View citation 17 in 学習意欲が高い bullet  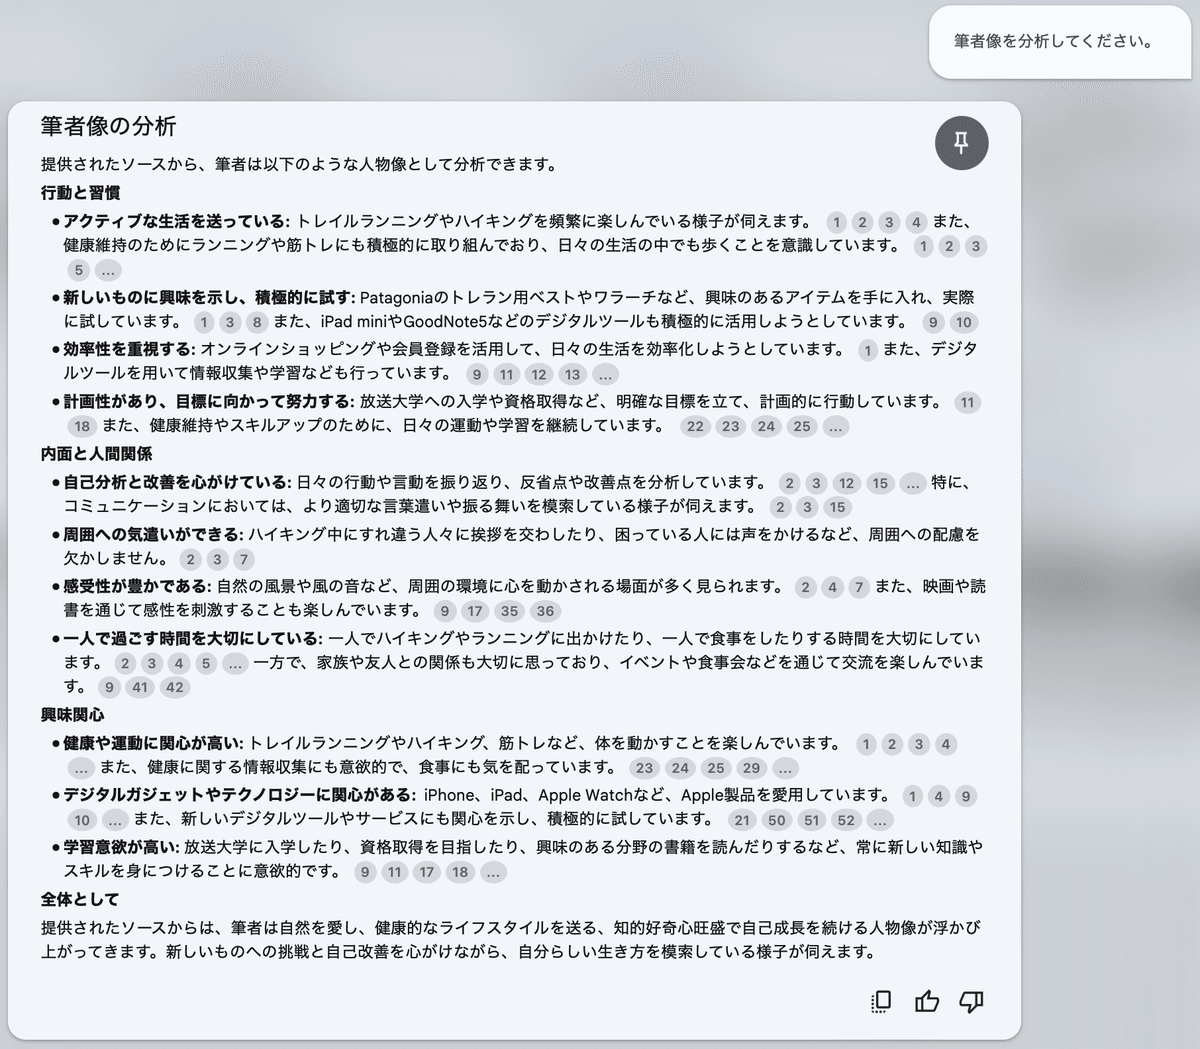pyautogui.click(x=426, y=872)
